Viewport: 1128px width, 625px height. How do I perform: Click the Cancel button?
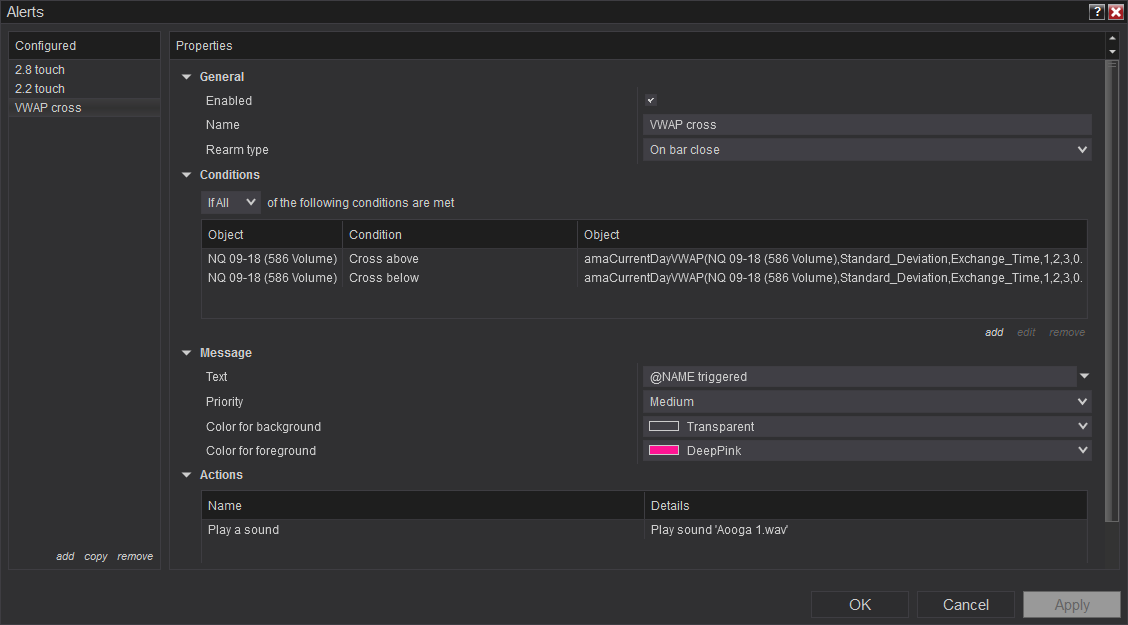pos(966,605)
